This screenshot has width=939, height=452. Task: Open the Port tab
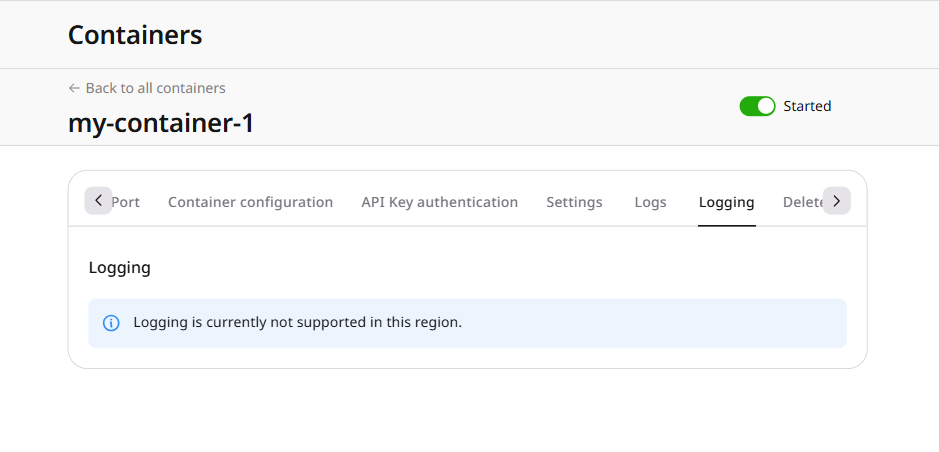(126, 202)
